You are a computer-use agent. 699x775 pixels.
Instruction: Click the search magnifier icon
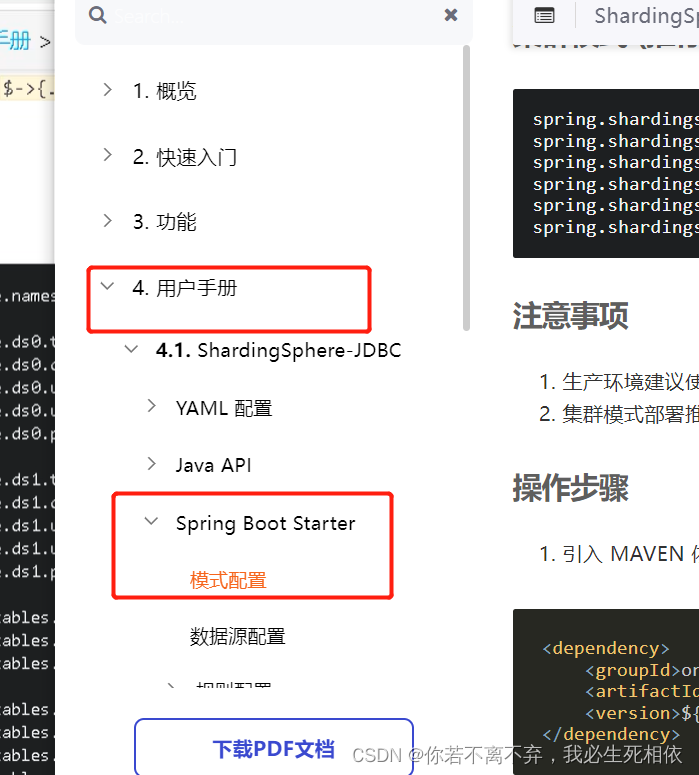97,15
